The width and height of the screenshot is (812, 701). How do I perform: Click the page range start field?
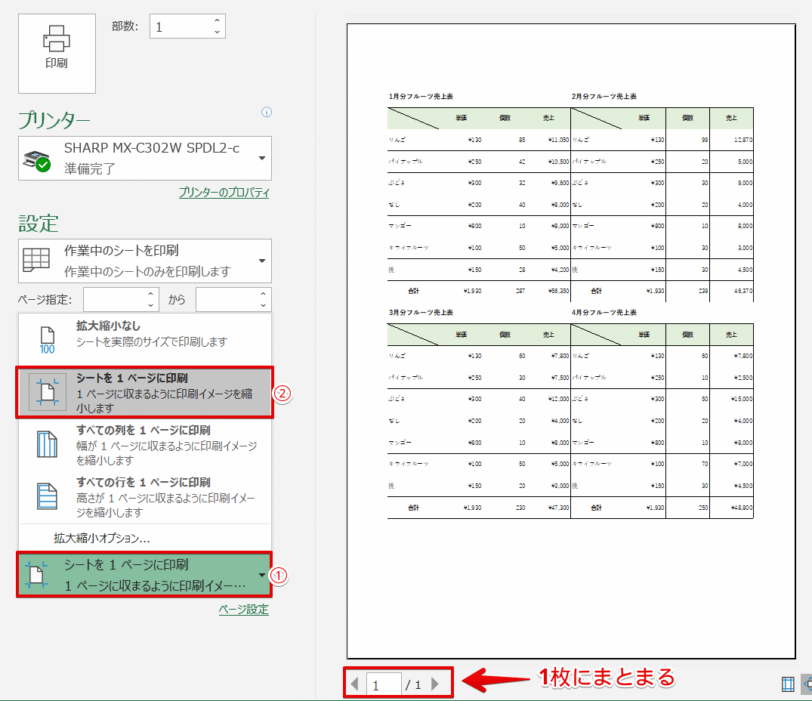[x=114, y=298]
